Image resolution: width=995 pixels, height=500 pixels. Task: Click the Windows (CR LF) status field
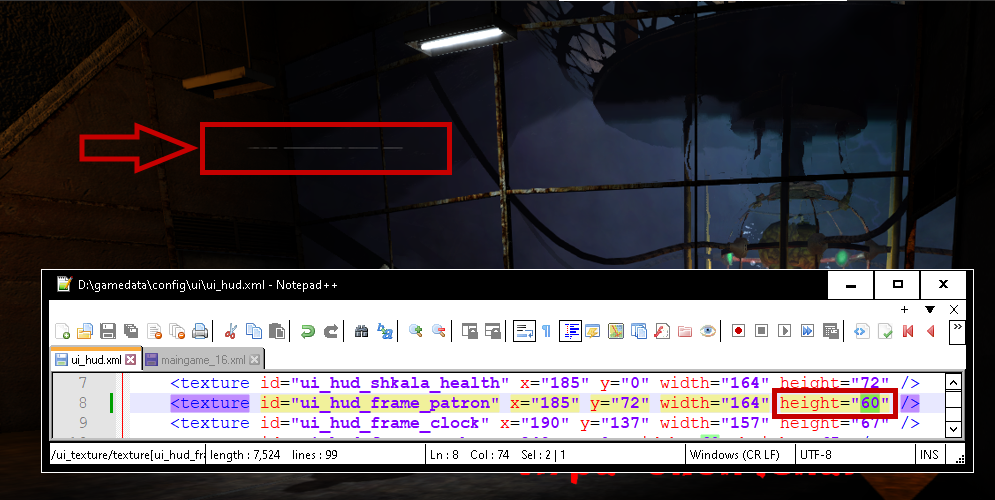click(741, 454)
